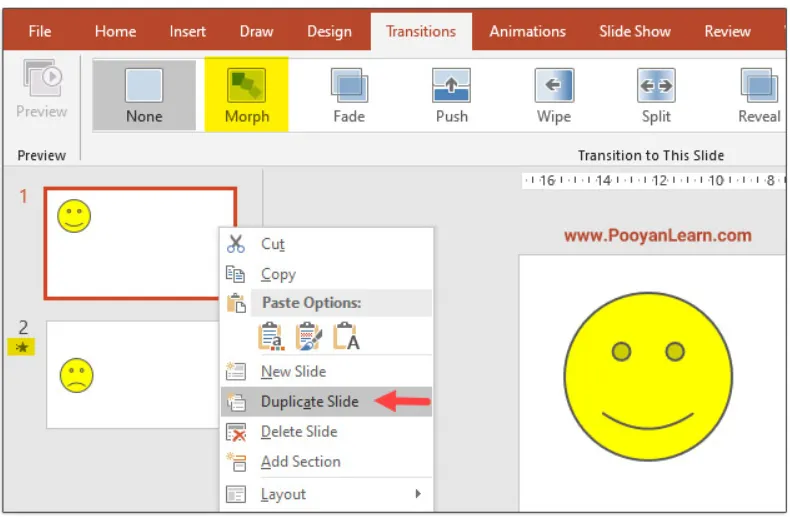Select the Fade transition effect
Viewport: 790px width, 517px height.
(x=348, y=94)
